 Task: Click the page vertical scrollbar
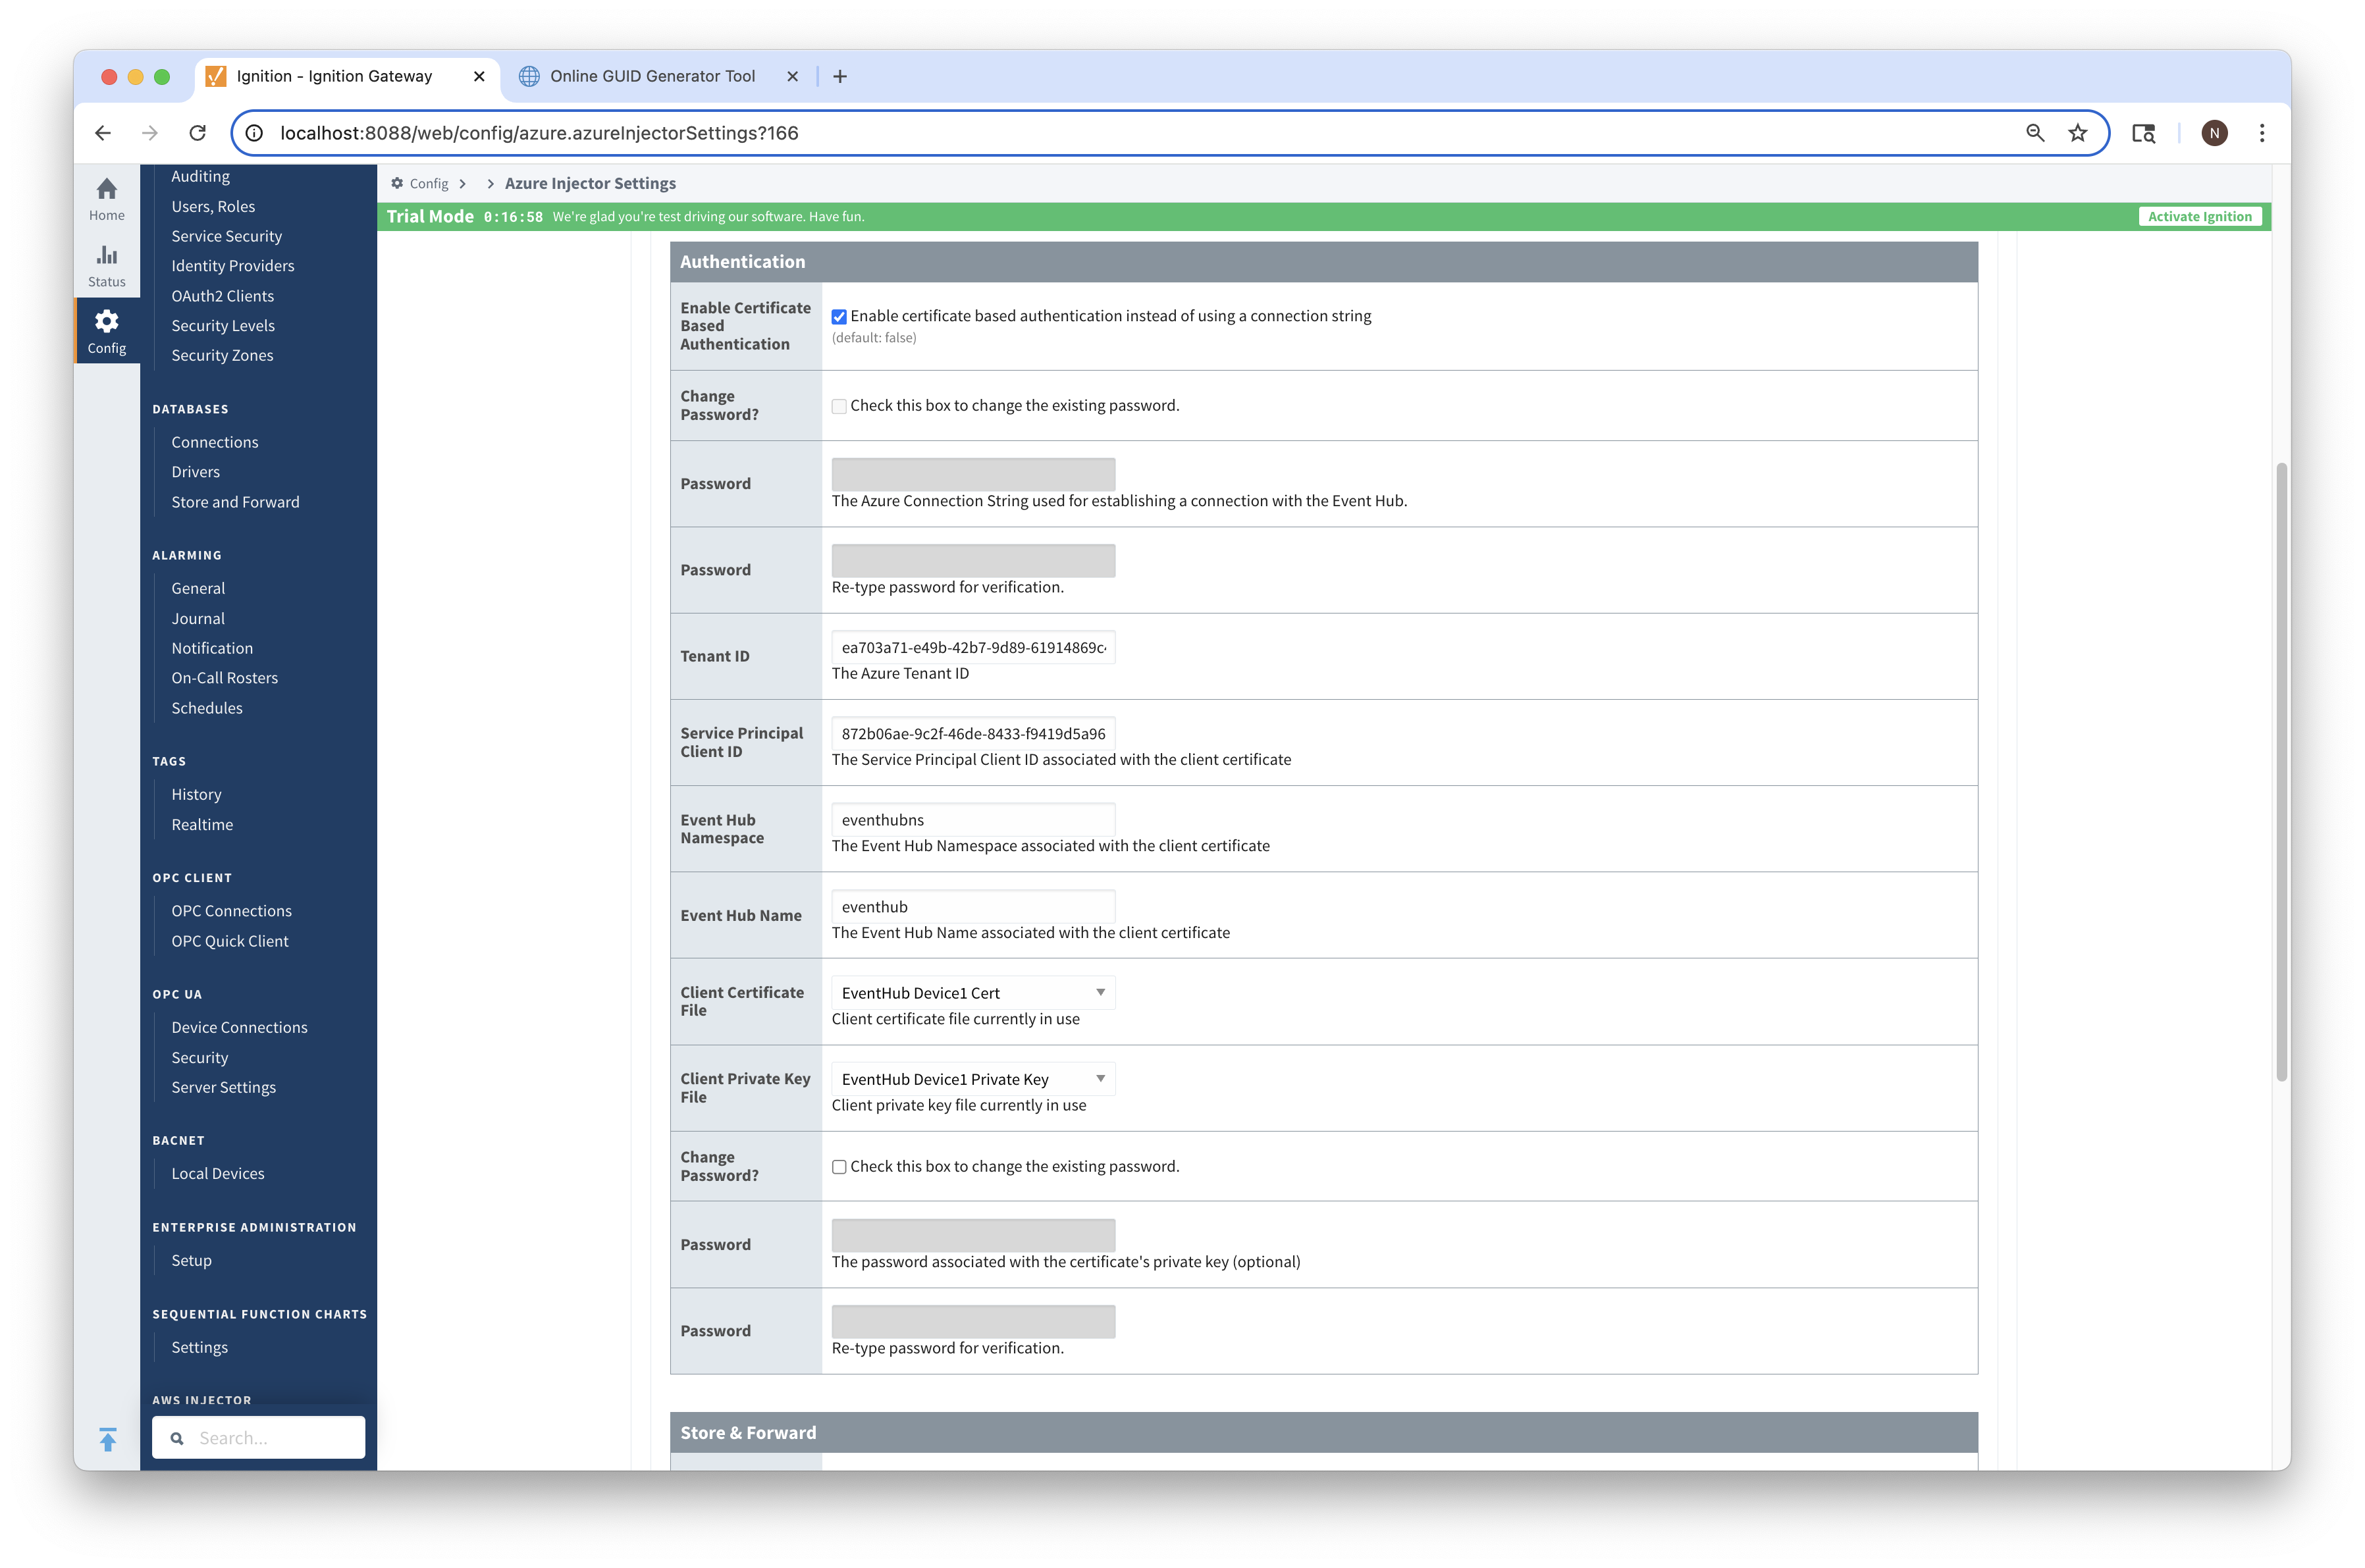tap(2281, 771)
